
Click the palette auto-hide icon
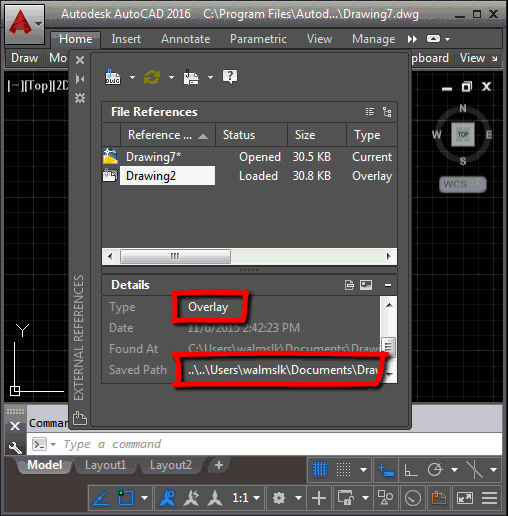tap(80, 79)
